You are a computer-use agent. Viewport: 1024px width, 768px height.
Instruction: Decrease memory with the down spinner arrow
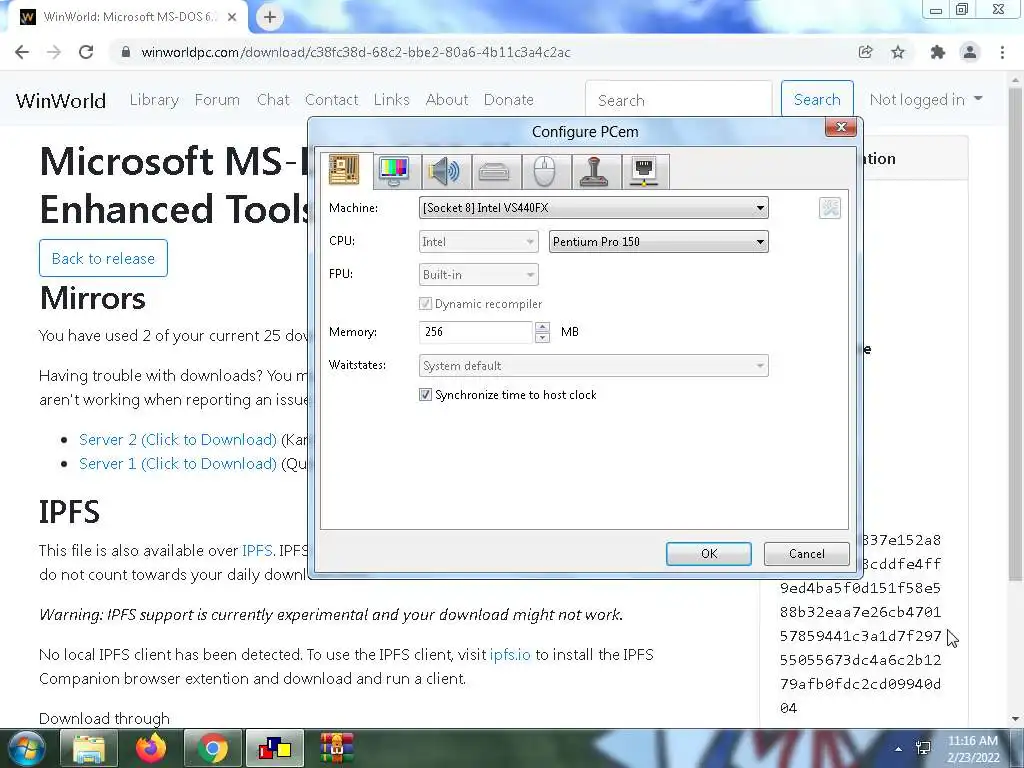tap(542, 338)
